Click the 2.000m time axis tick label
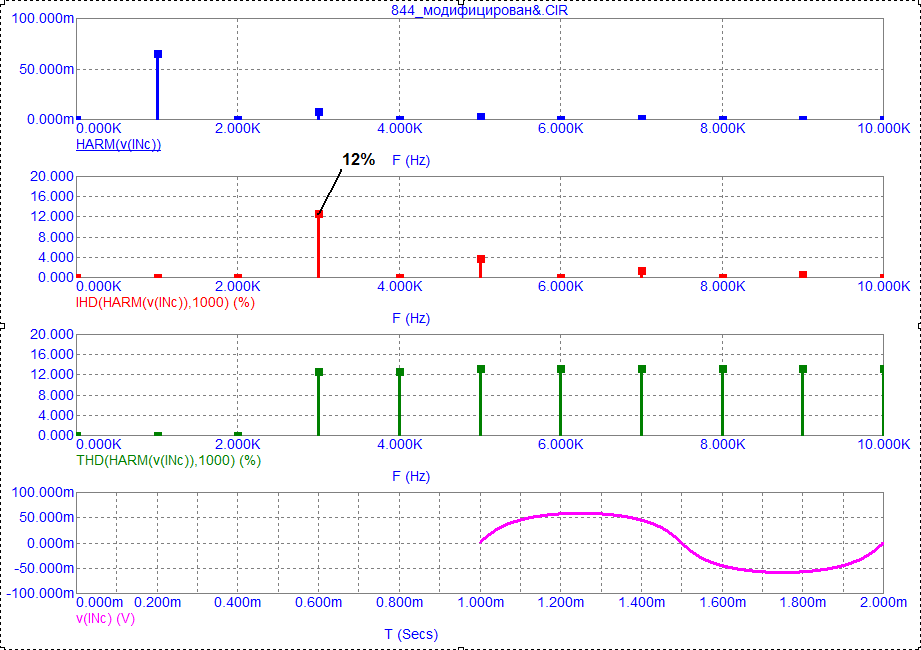This screenshot has height=650, width=921. click(x=884, y=602)
